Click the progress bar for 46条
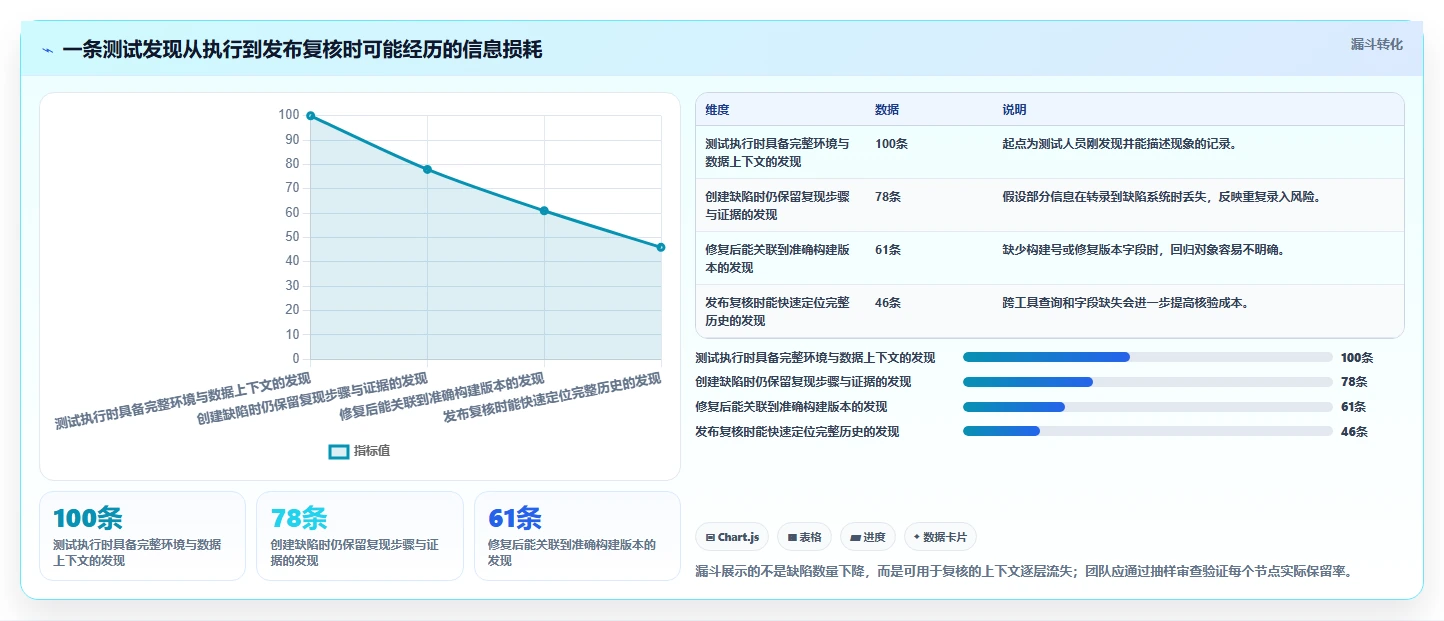 click(x=1148, y=432)
